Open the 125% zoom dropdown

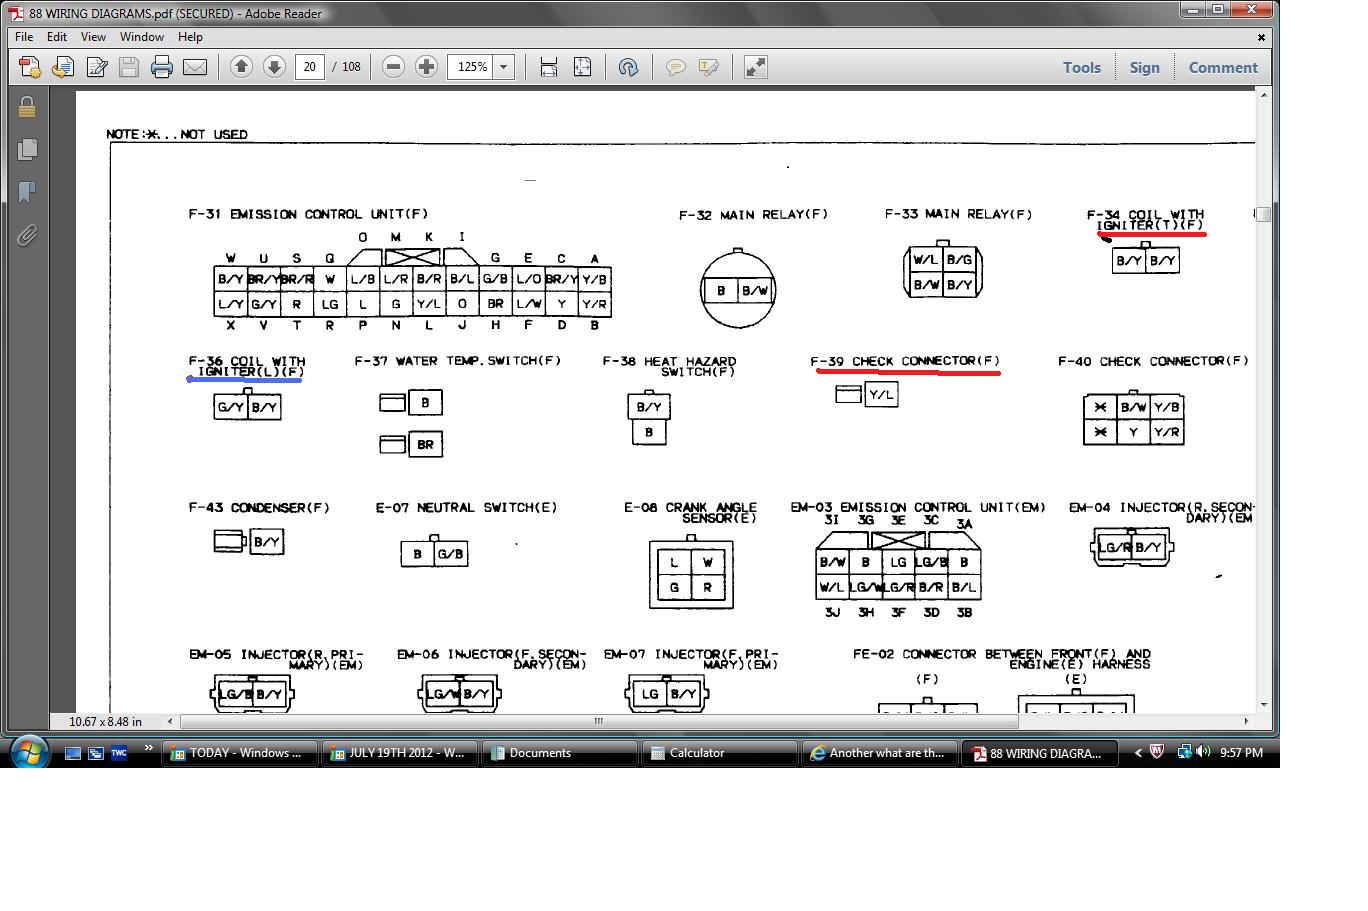tap(504, 67)
